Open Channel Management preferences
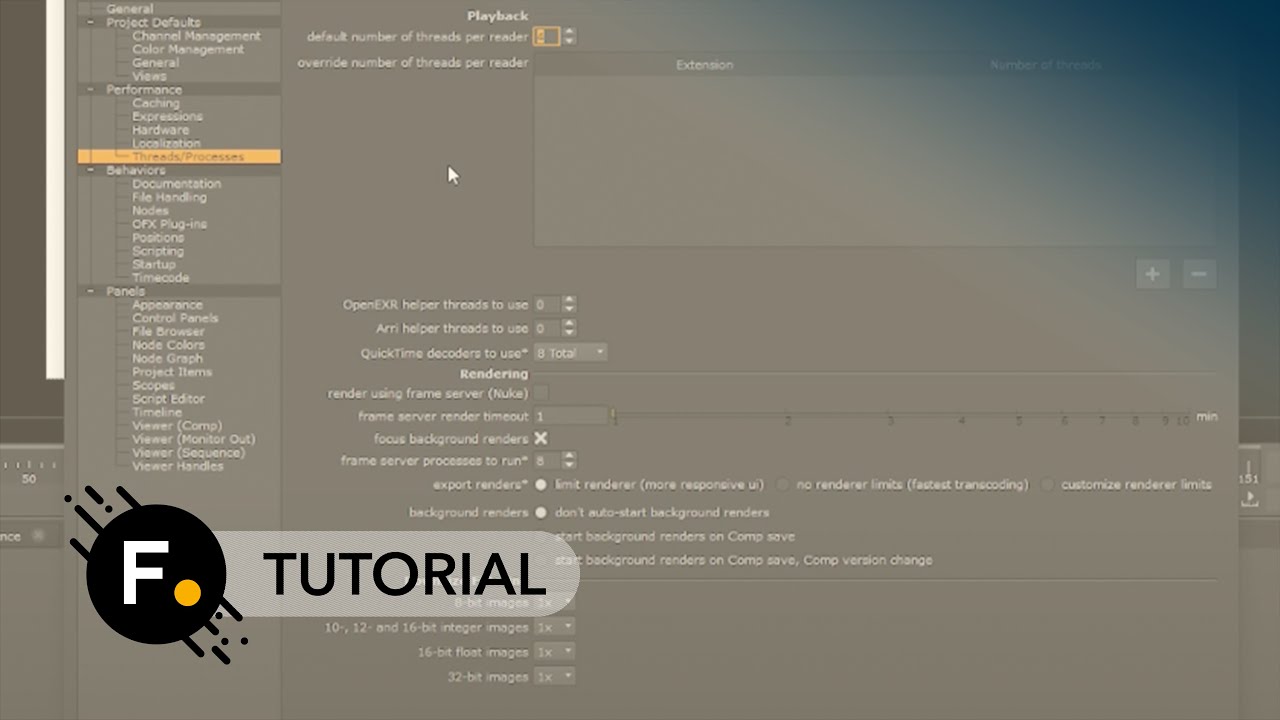Image resolution: width=1280 pixels, height=720 pixels. pos(196,36)
